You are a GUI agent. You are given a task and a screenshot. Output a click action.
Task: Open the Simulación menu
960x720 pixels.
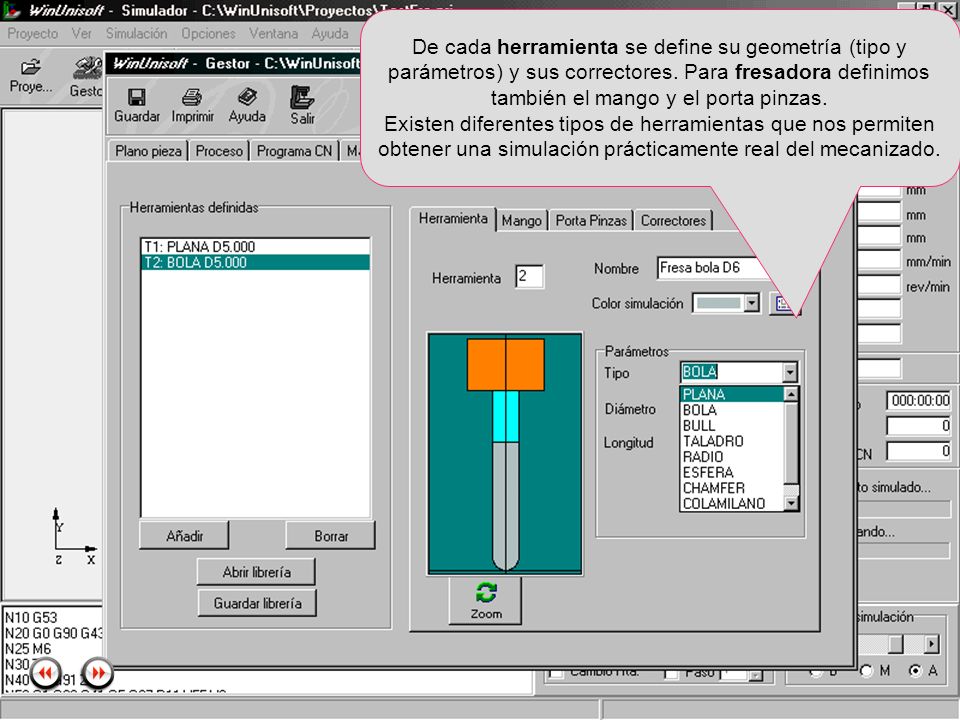136,34
